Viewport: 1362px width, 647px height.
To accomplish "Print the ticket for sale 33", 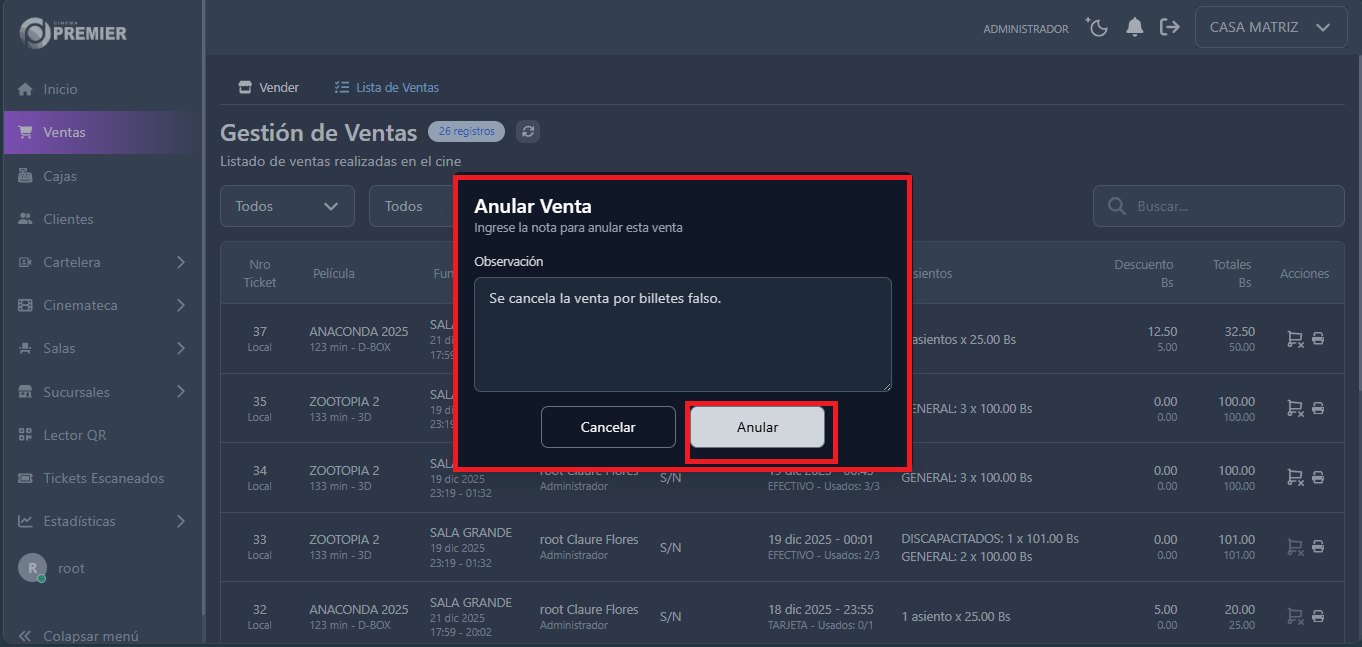I will 1316,547.
